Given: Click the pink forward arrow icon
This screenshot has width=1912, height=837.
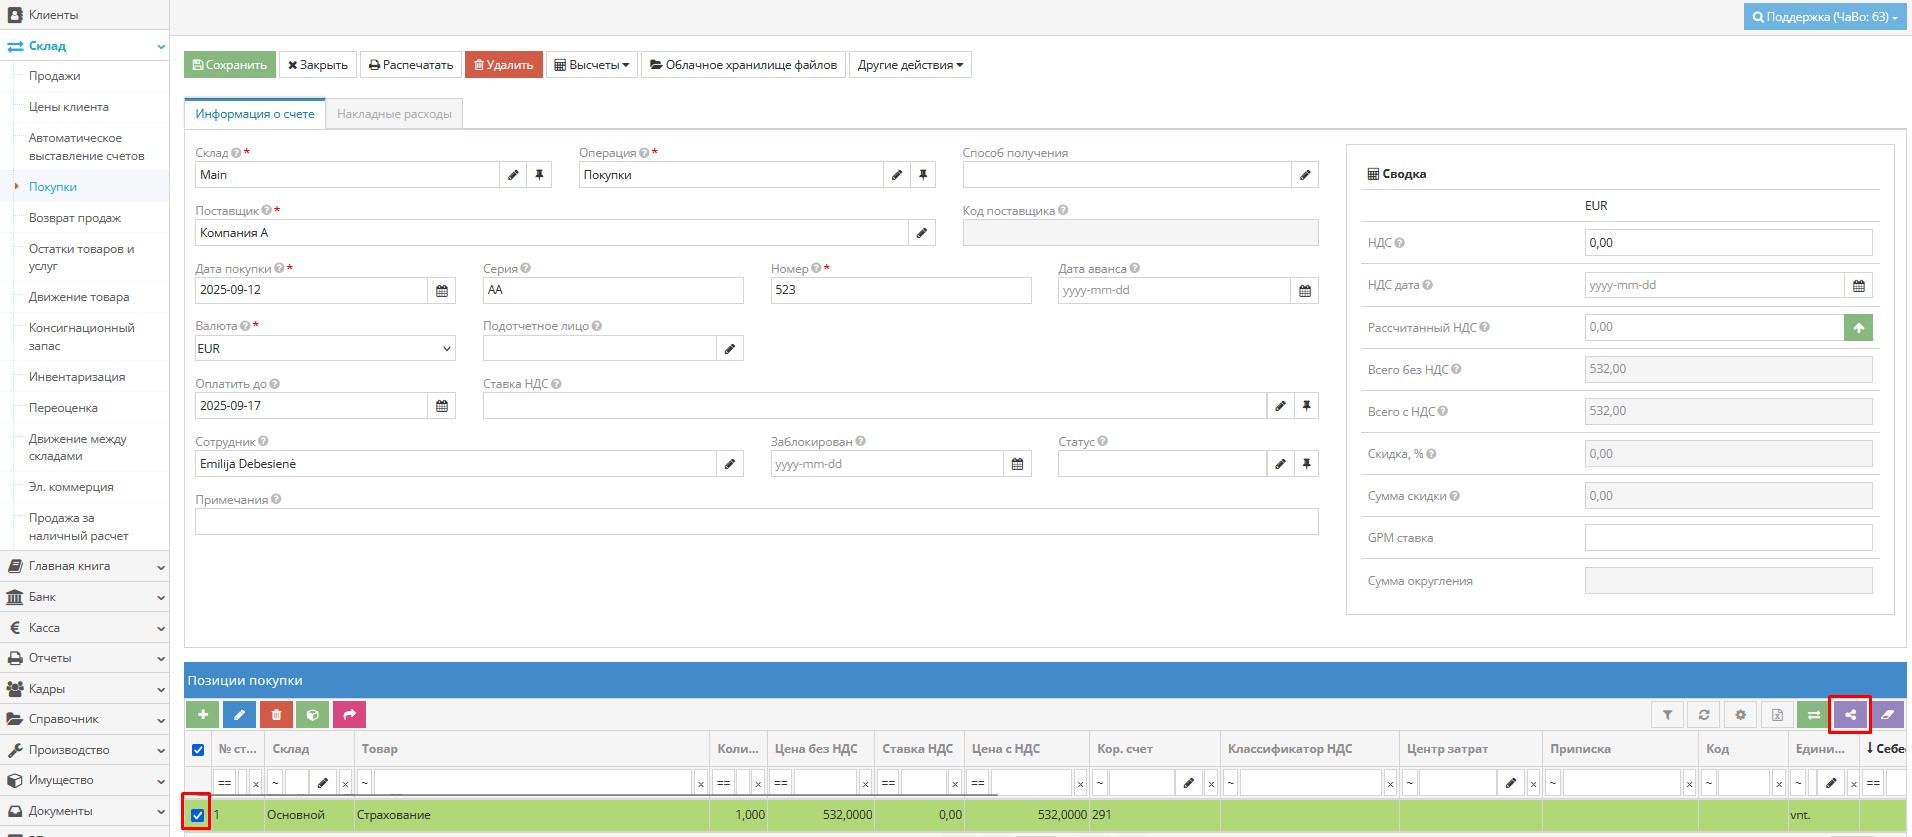Looking at the screenshot, I should 349,714.
